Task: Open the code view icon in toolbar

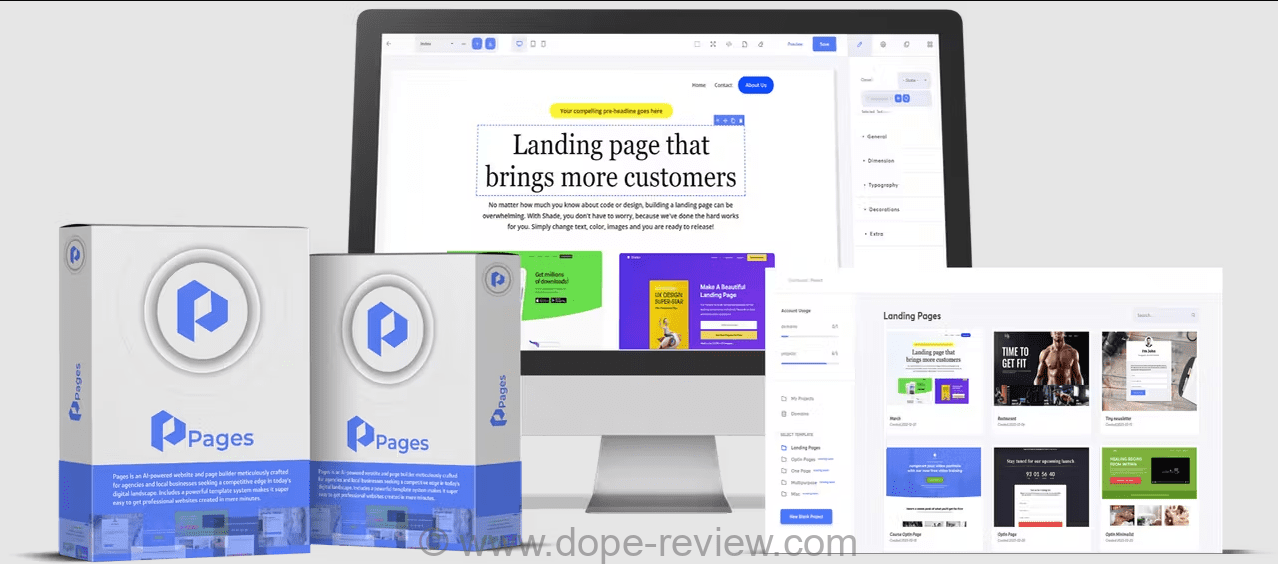Action: coord(729,44)
